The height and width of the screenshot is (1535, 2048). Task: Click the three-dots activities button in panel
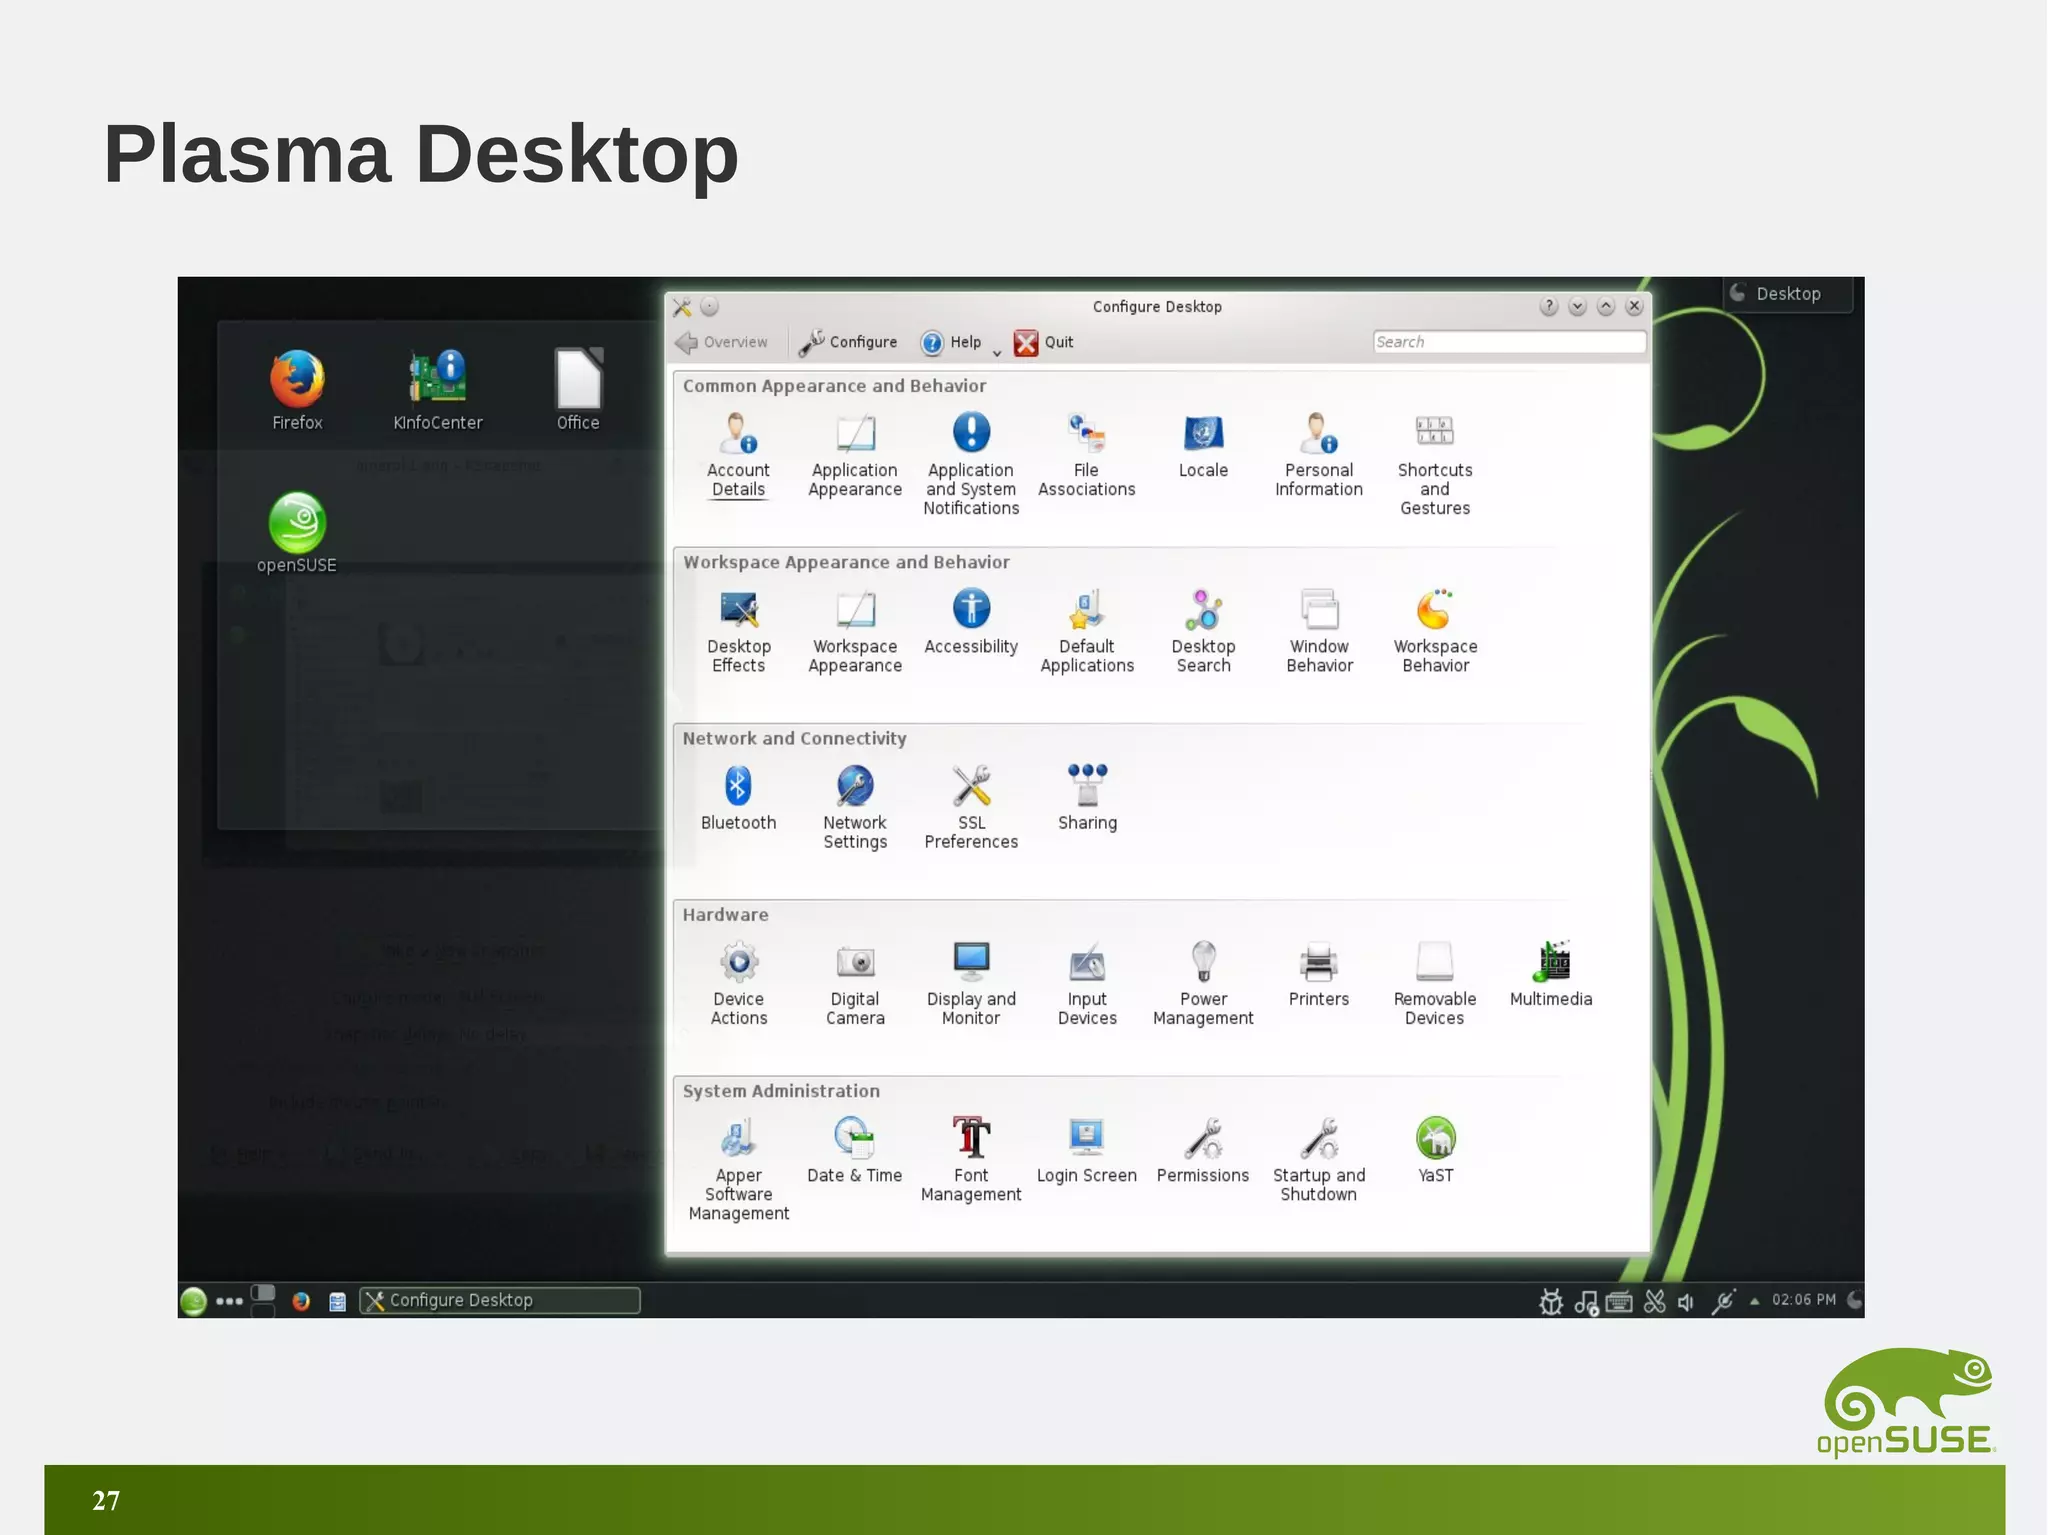point(229,1301)
